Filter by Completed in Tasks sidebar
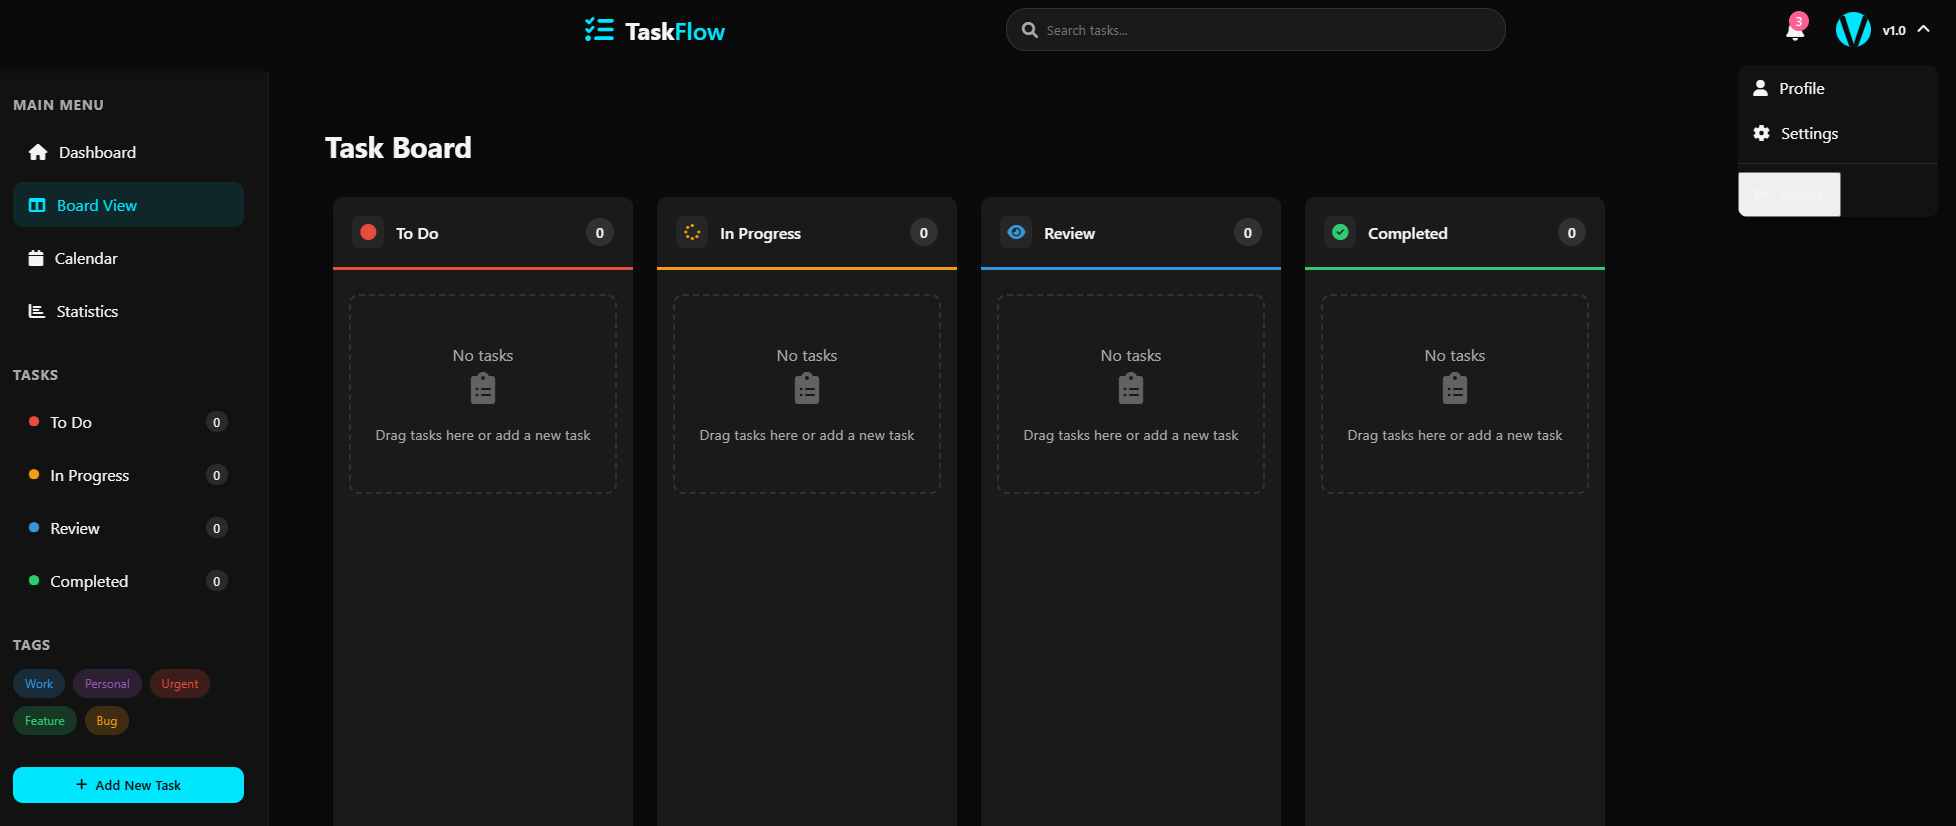Screen dimensions: 1956x826 [128, 581]
